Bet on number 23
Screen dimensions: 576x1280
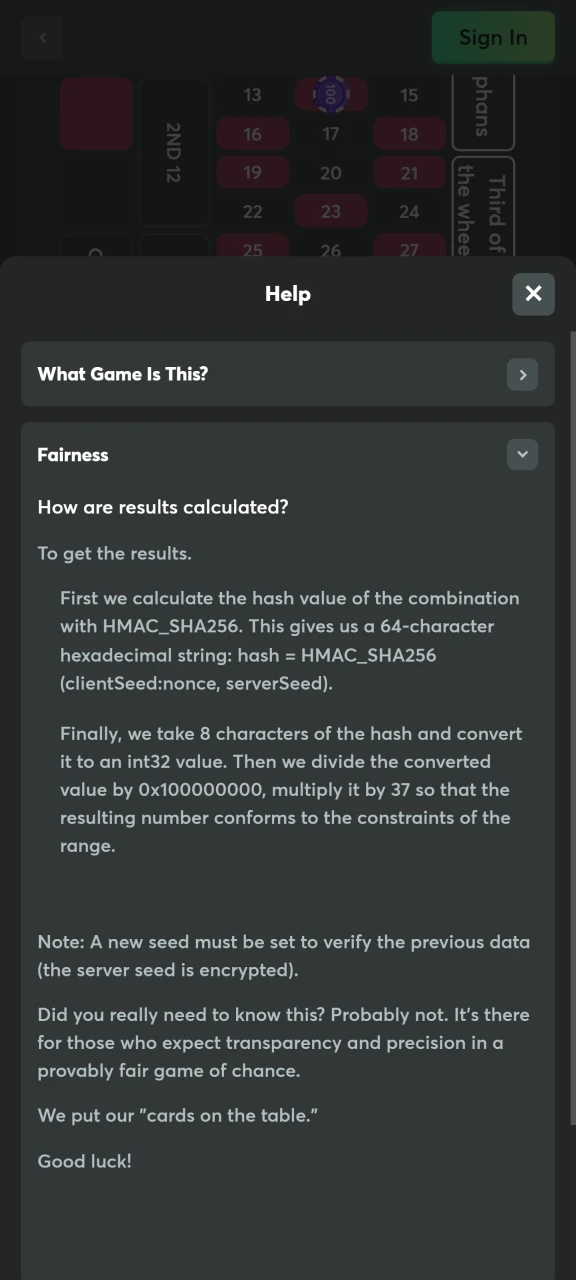coord(331,212)
